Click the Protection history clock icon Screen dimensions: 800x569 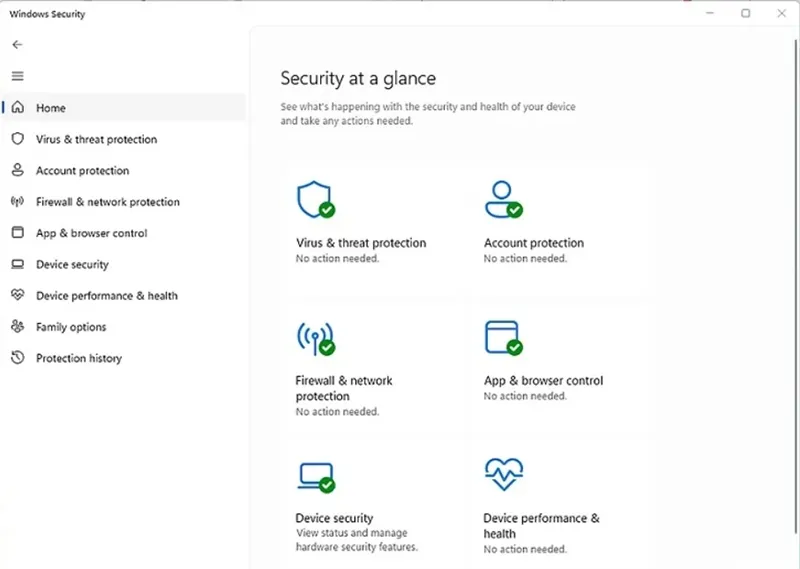click(17, 358)
